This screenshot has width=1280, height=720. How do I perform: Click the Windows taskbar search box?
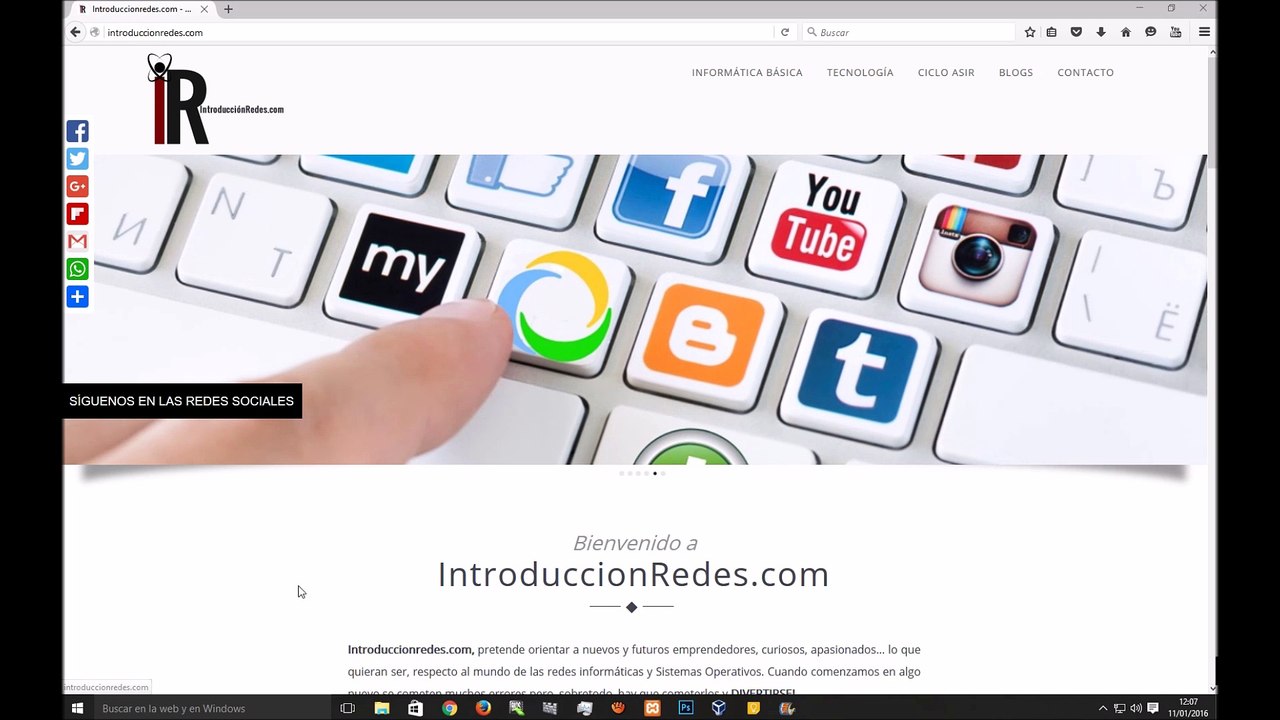tap(212, 708)
